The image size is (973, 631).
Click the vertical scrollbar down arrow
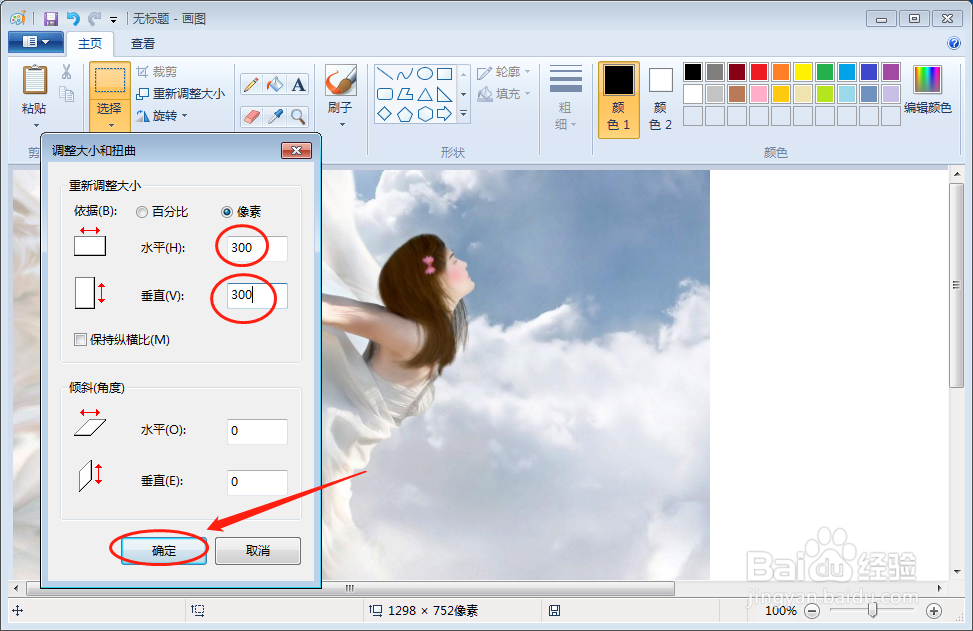coord(957,571)
